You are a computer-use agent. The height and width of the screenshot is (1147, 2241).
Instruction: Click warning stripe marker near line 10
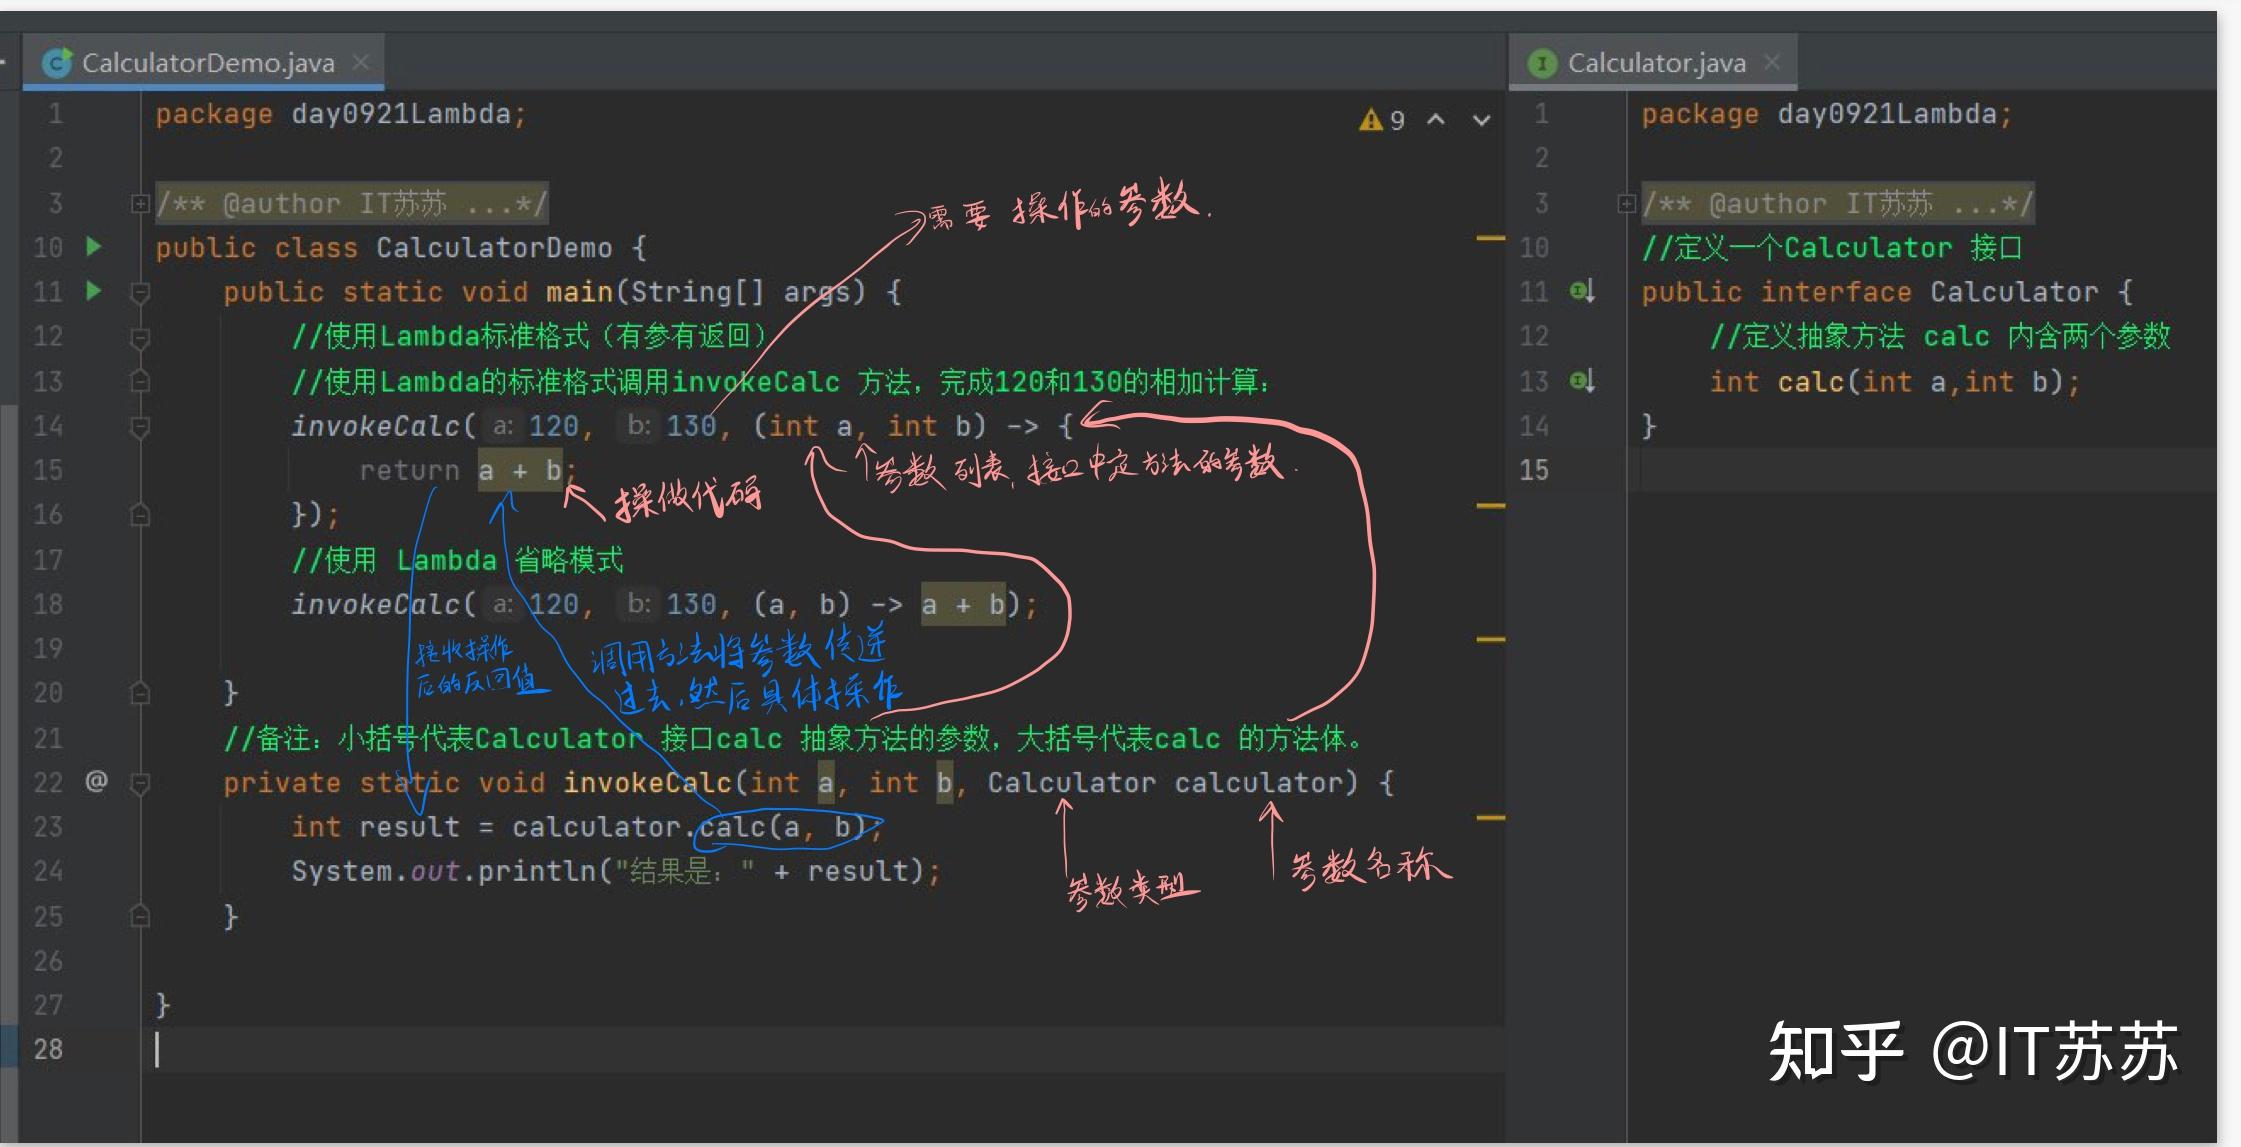pyautogui.click(x=1490, y=238)
